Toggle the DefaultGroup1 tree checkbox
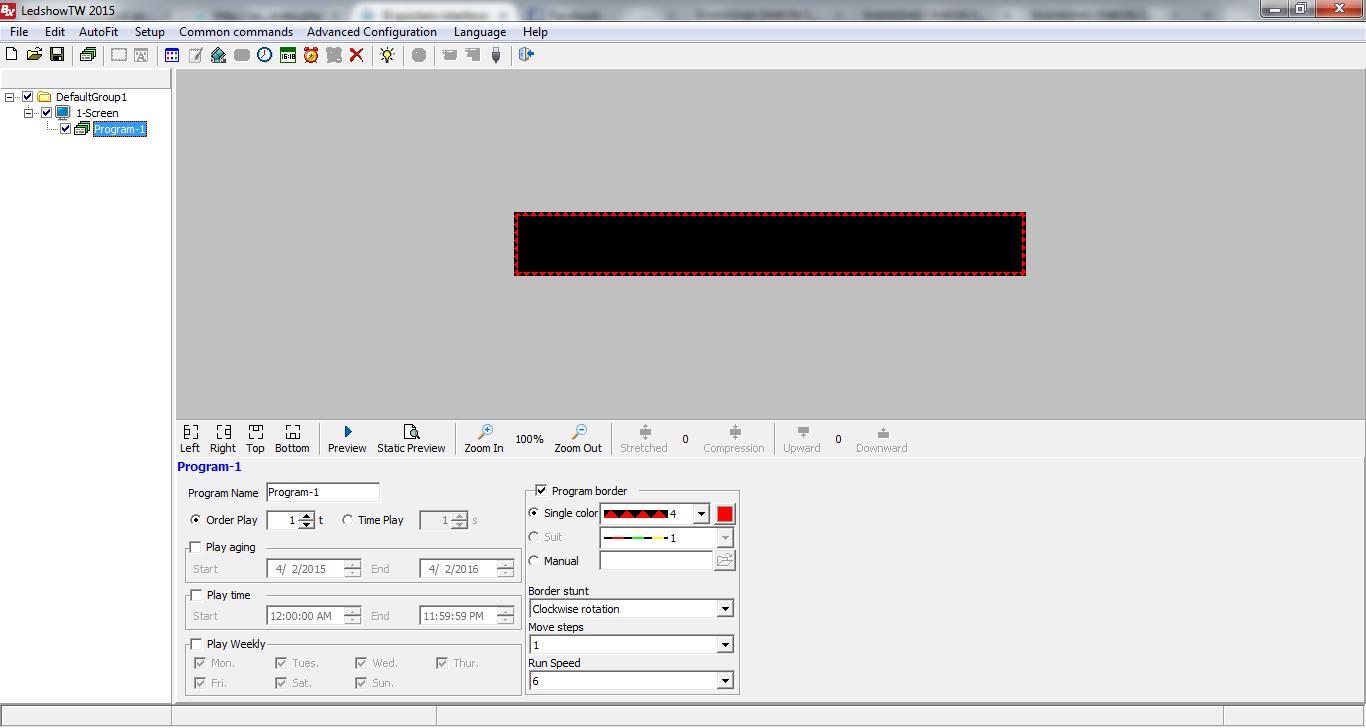Screen dimensions: 1366x728 [x=28, y=97]
